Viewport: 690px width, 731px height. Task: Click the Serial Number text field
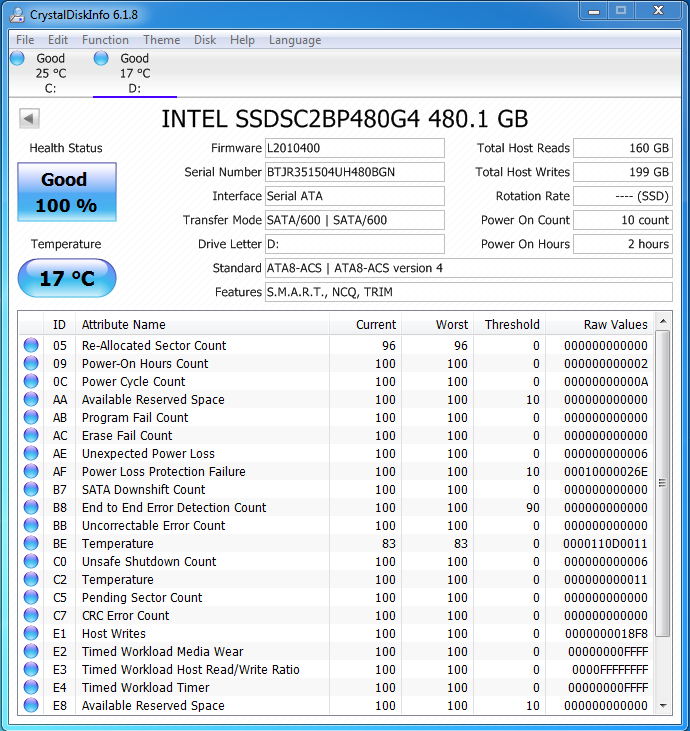tap(354, 172)
